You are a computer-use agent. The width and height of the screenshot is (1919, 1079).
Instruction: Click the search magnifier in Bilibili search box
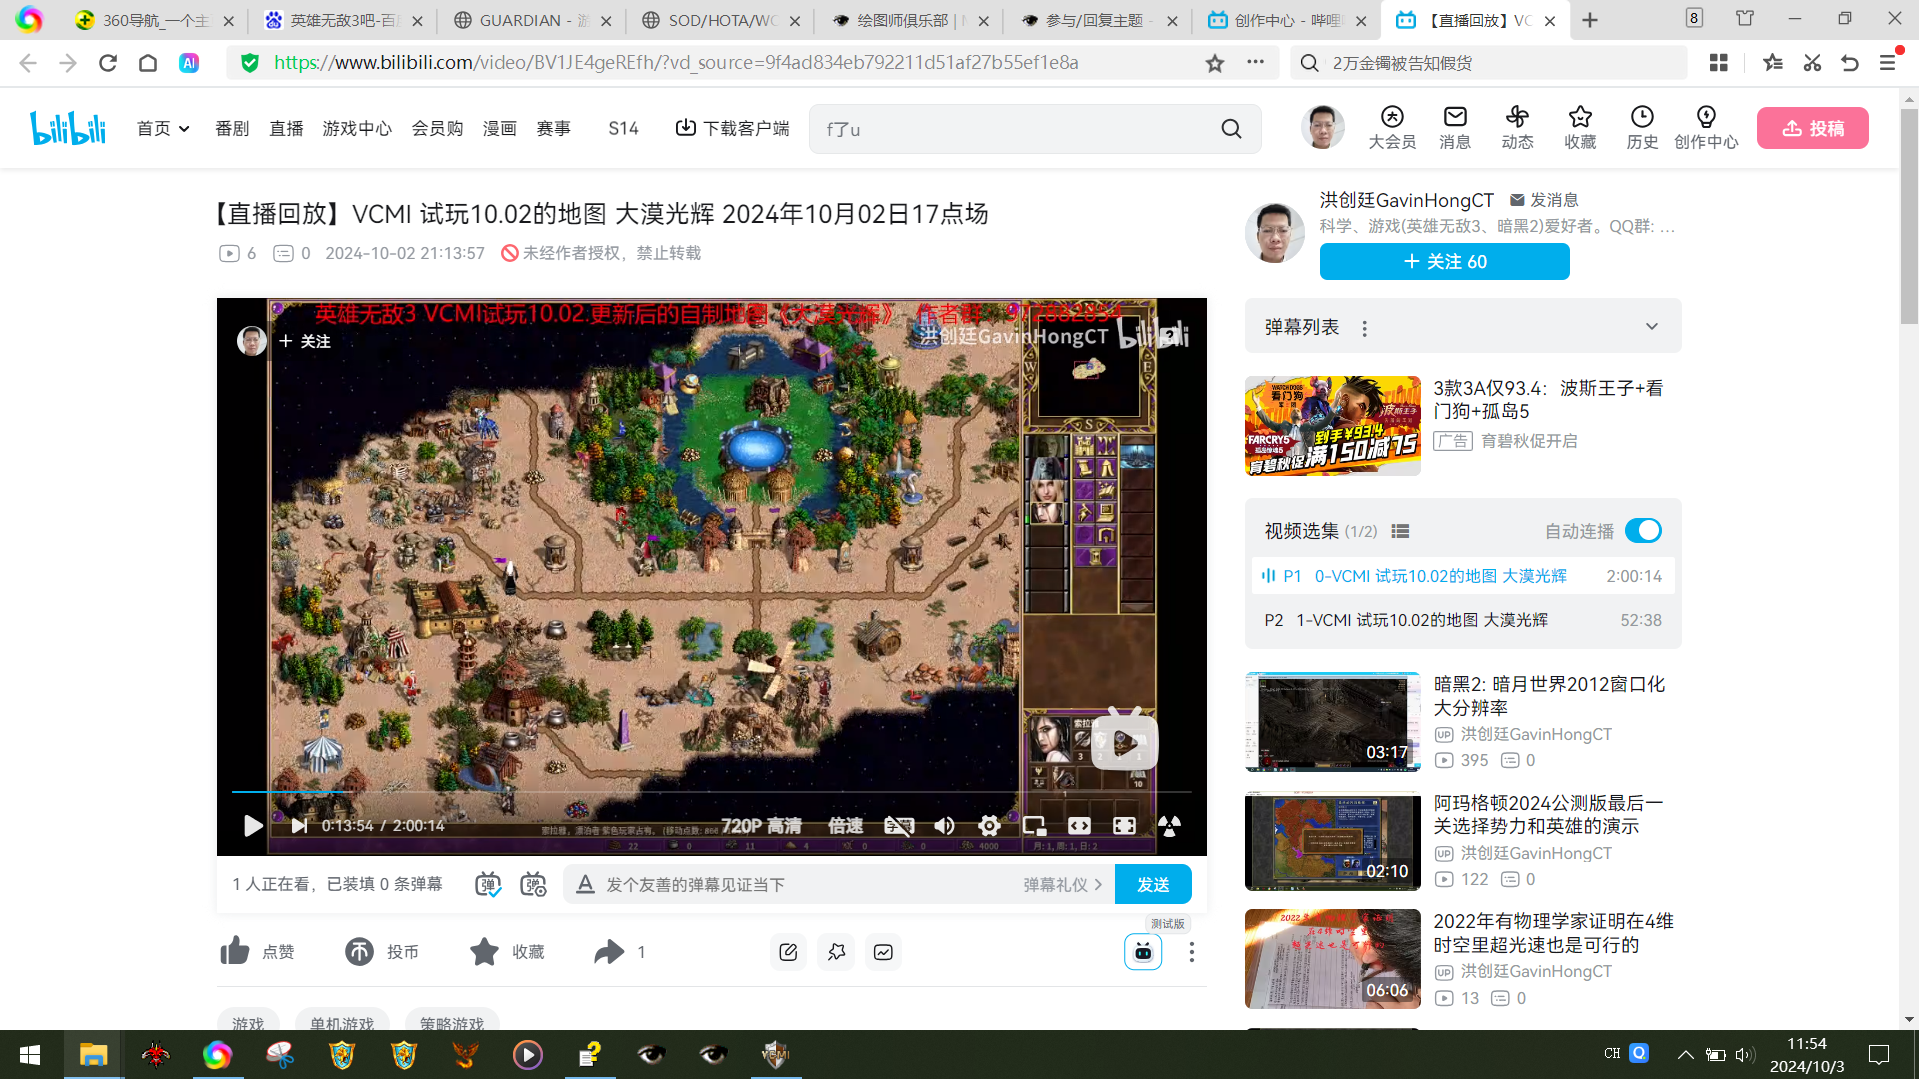pyautogui.click(x=1231, y=129)
